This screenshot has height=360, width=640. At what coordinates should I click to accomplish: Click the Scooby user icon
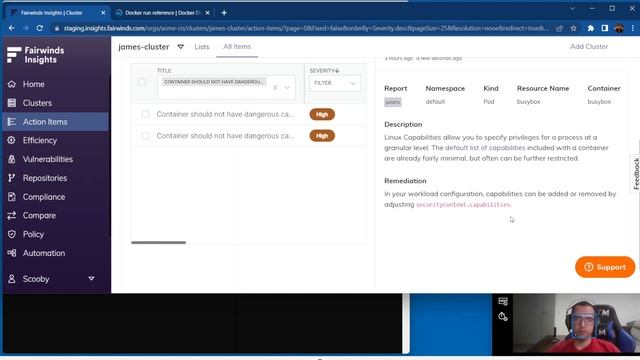coord(12,279)
